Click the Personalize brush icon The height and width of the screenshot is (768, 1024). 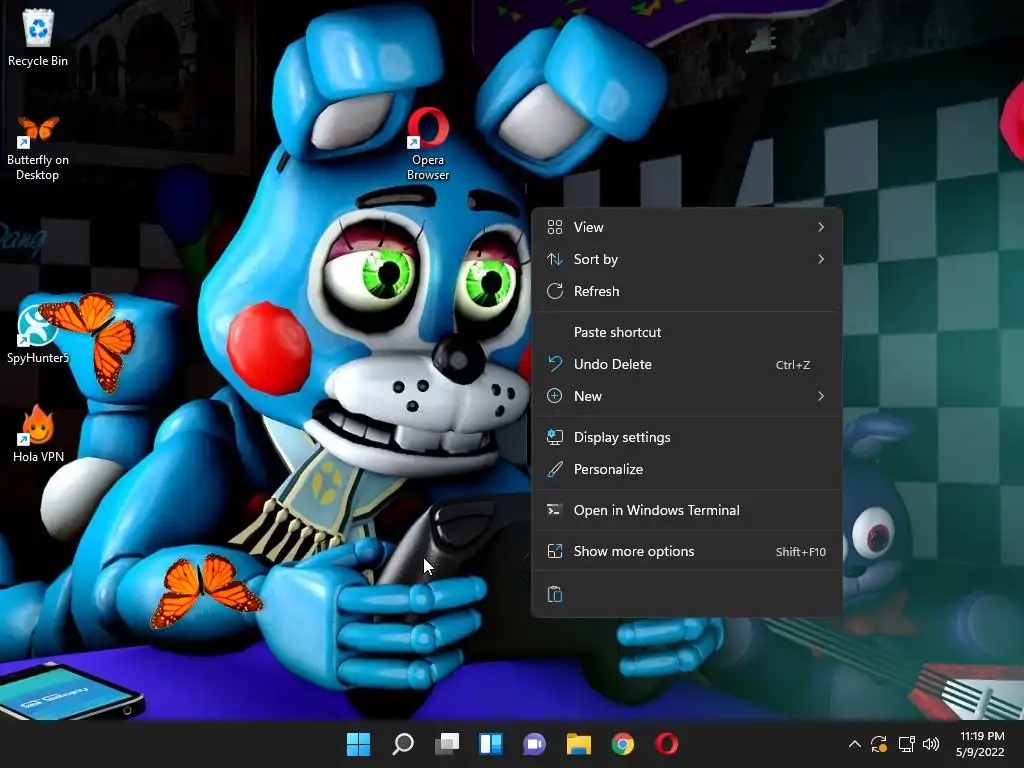[x=554, y=470]
